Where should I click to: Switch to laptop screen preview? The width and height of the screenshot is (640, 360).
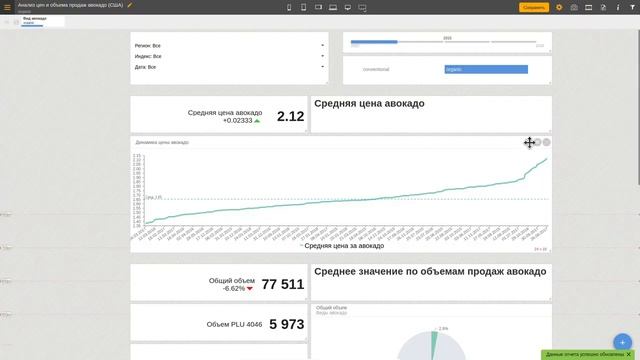click(333, 7)
